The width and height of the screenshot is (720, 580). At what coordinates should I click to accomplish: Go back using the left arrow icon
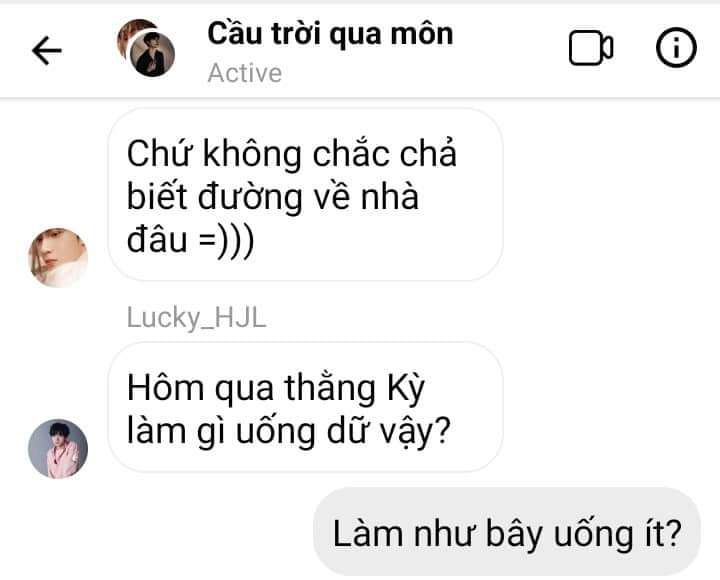47,51
